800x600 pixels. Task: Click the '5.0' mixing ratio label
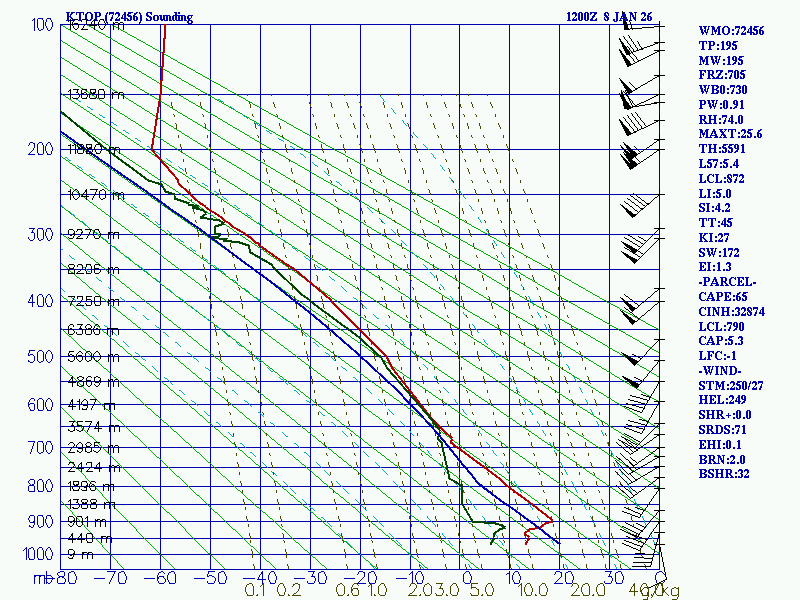point(482,591)
